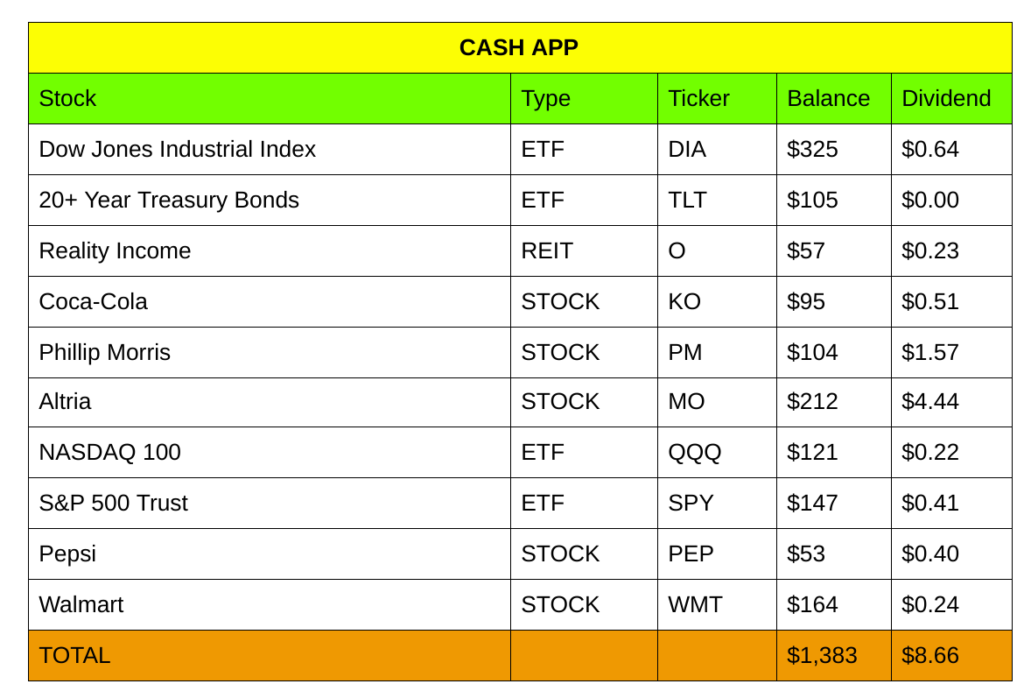Click the Type column header
This screenshot has width=1024, height=698.
(x=546, y=99)
